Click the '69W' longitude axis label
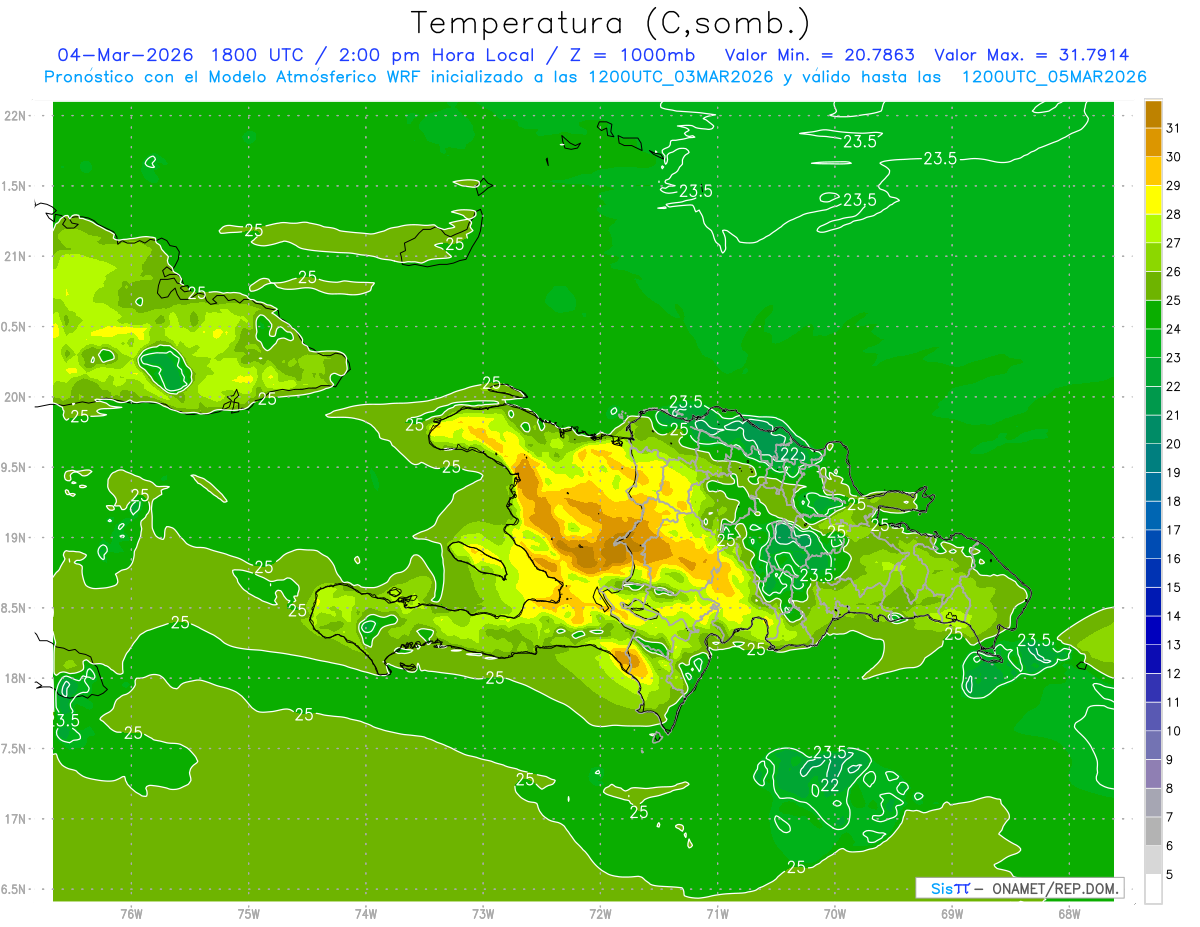The height and width of the screenshot is (927, 1200). coord(952,914)
